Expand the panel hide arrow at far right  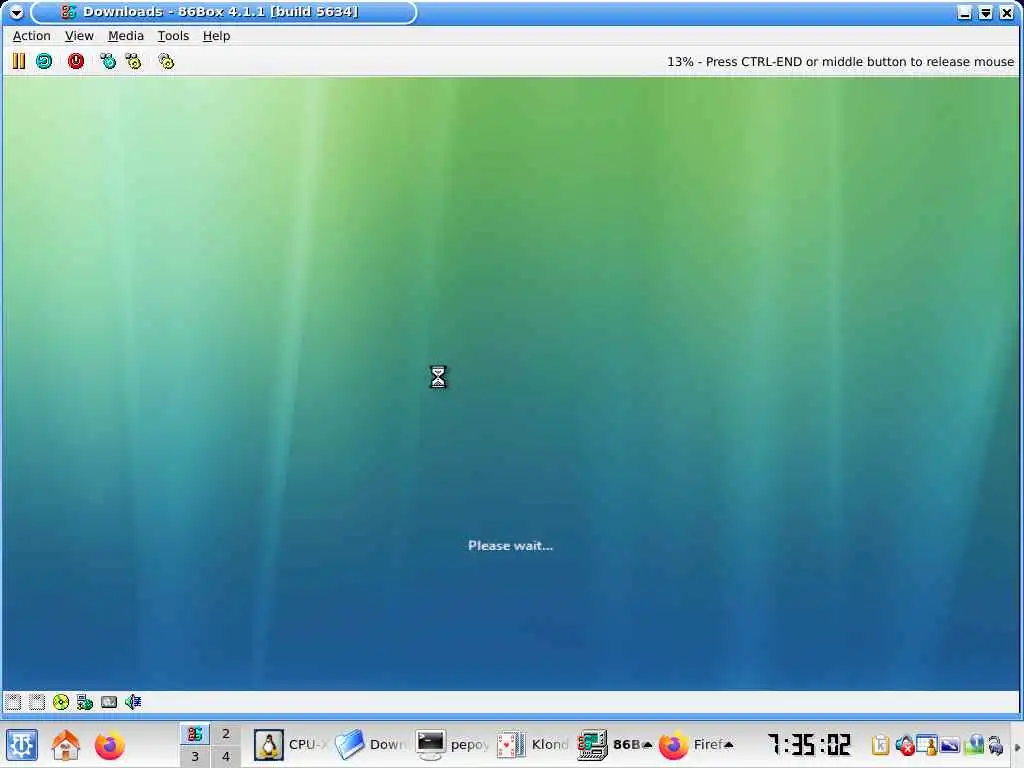pyautogui.click(x=1016, y=746)
